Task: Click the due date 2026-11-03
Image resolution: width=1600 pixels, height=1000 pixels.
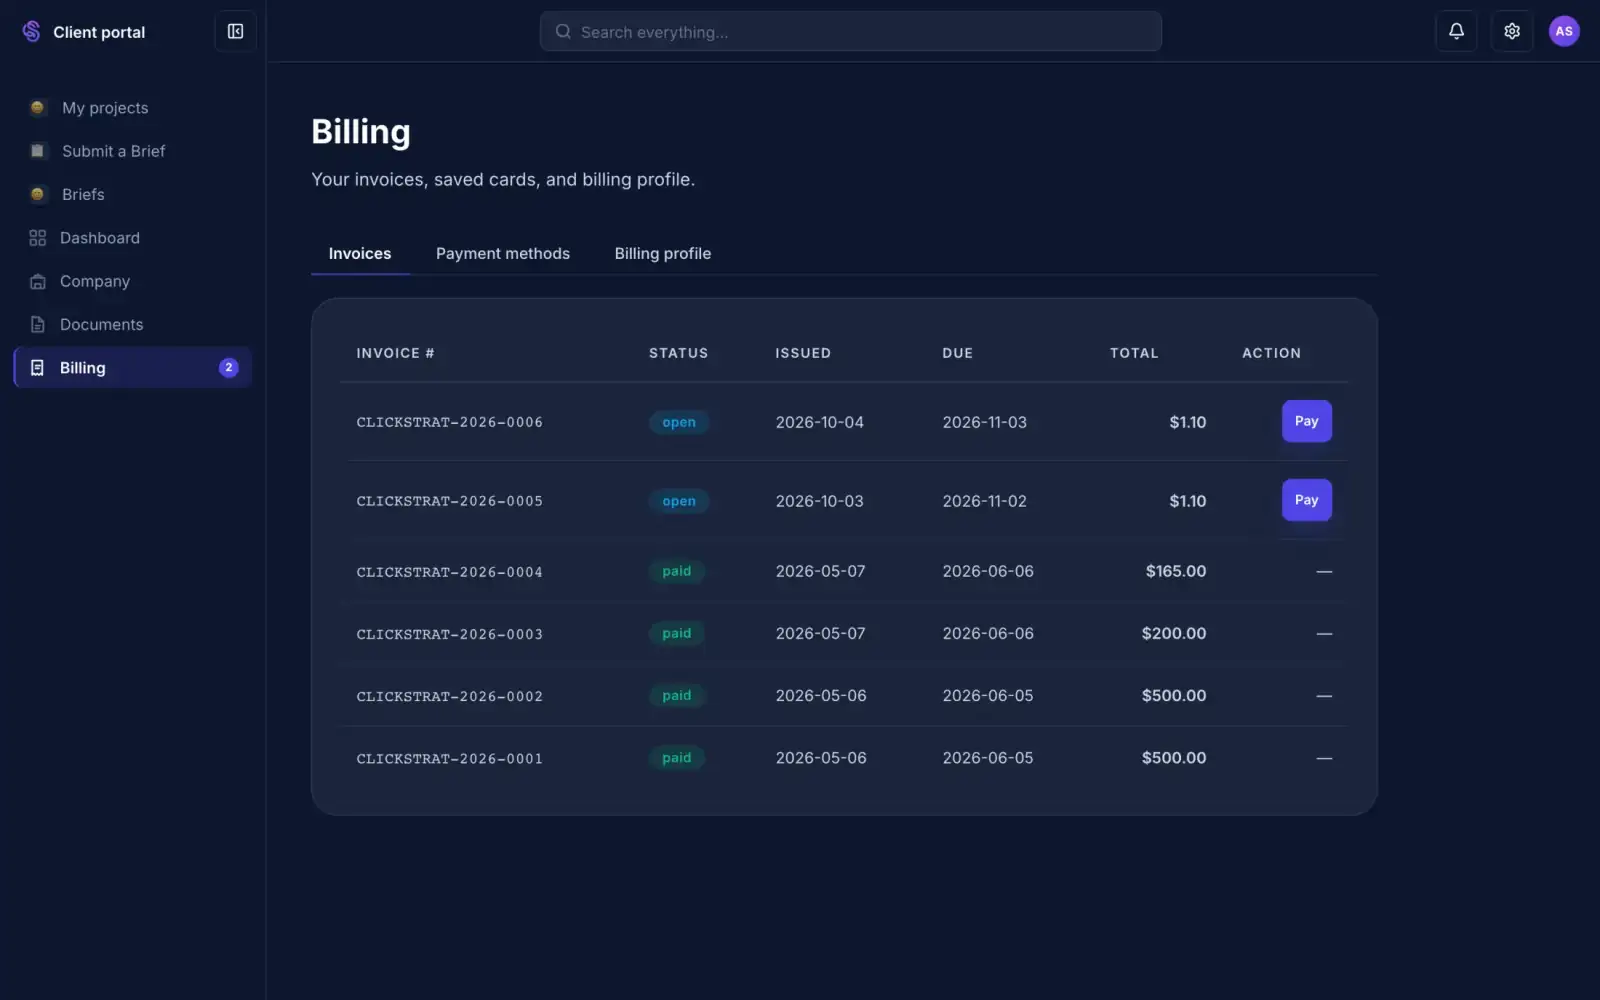Action: [x=985, y=422]
